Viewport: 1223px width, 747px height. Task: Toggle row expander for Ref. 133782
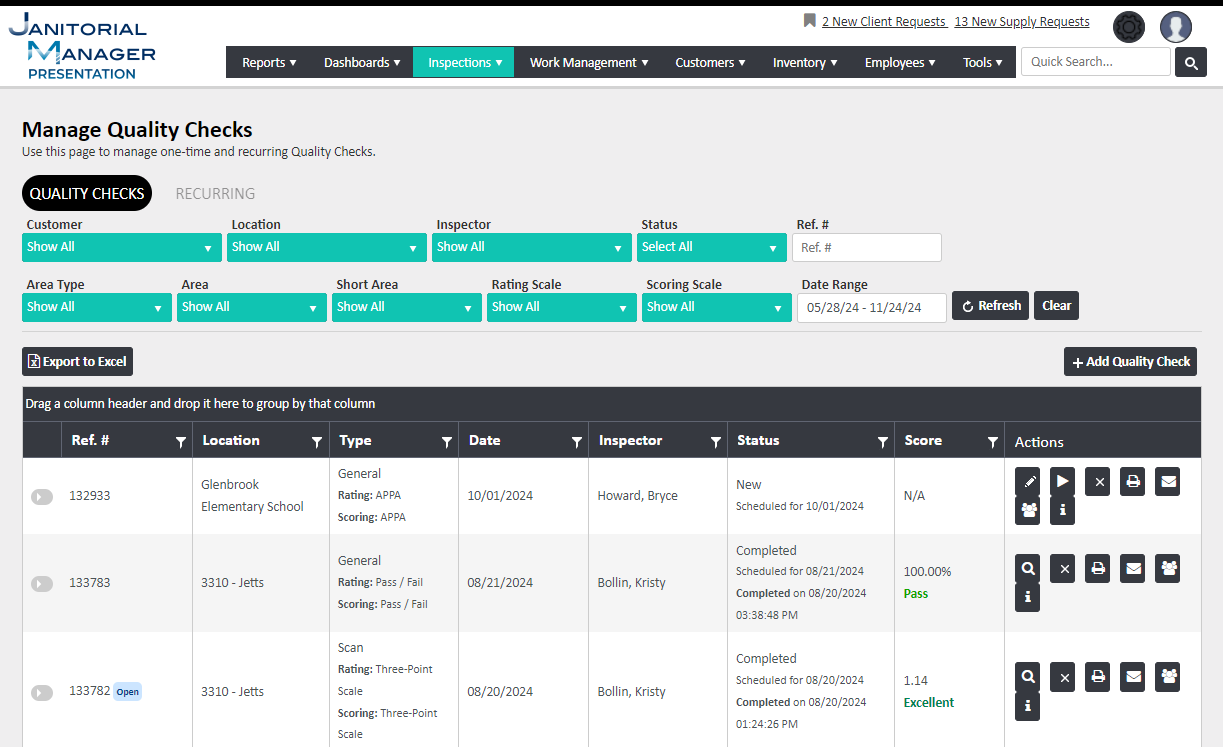(x=42, y=692)
